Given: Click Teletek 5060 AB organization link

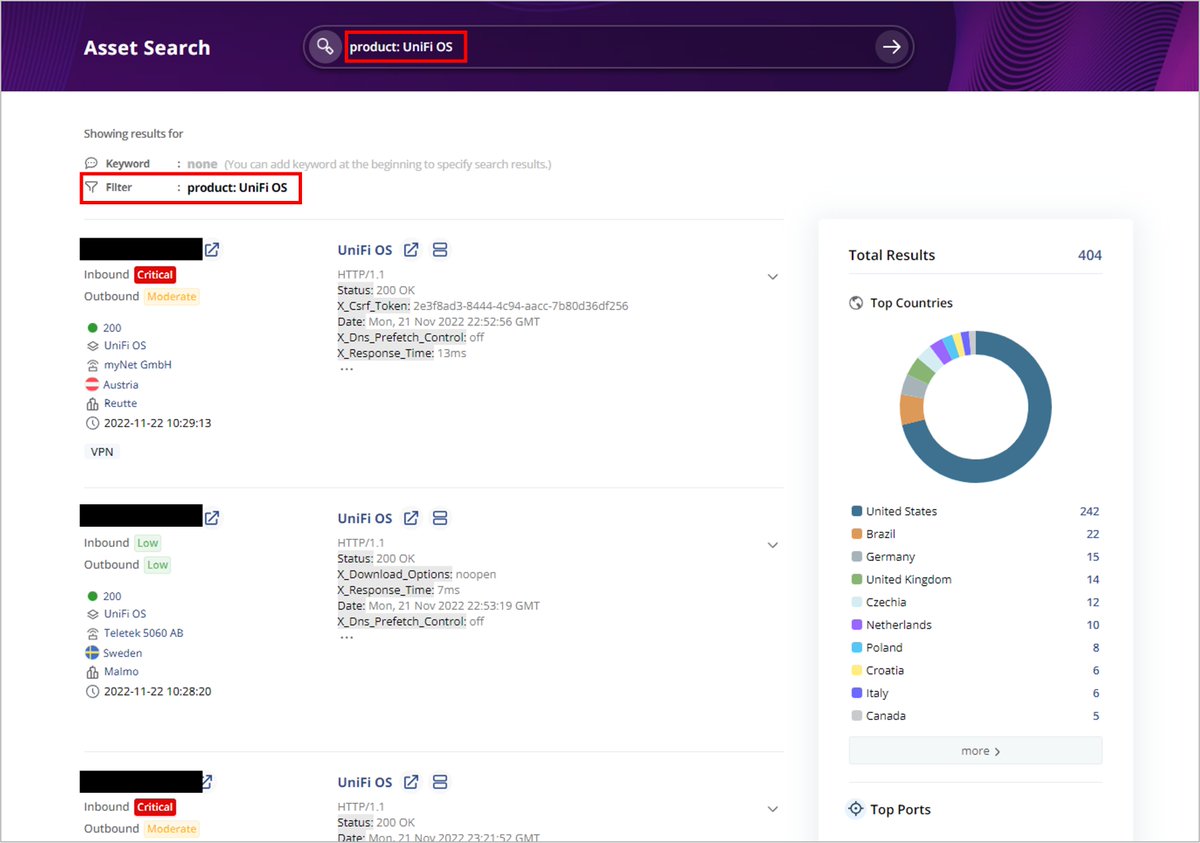Looking at the screenshot, I should (x=144, y=633).
